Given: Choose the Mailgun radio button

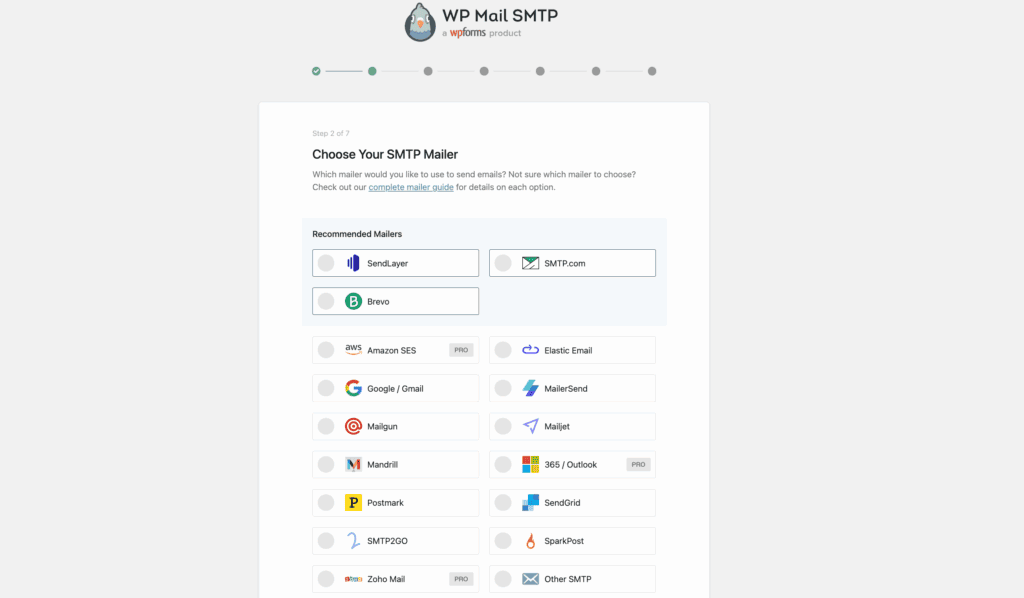Looking at the screenshot, I should click(326, 426).
